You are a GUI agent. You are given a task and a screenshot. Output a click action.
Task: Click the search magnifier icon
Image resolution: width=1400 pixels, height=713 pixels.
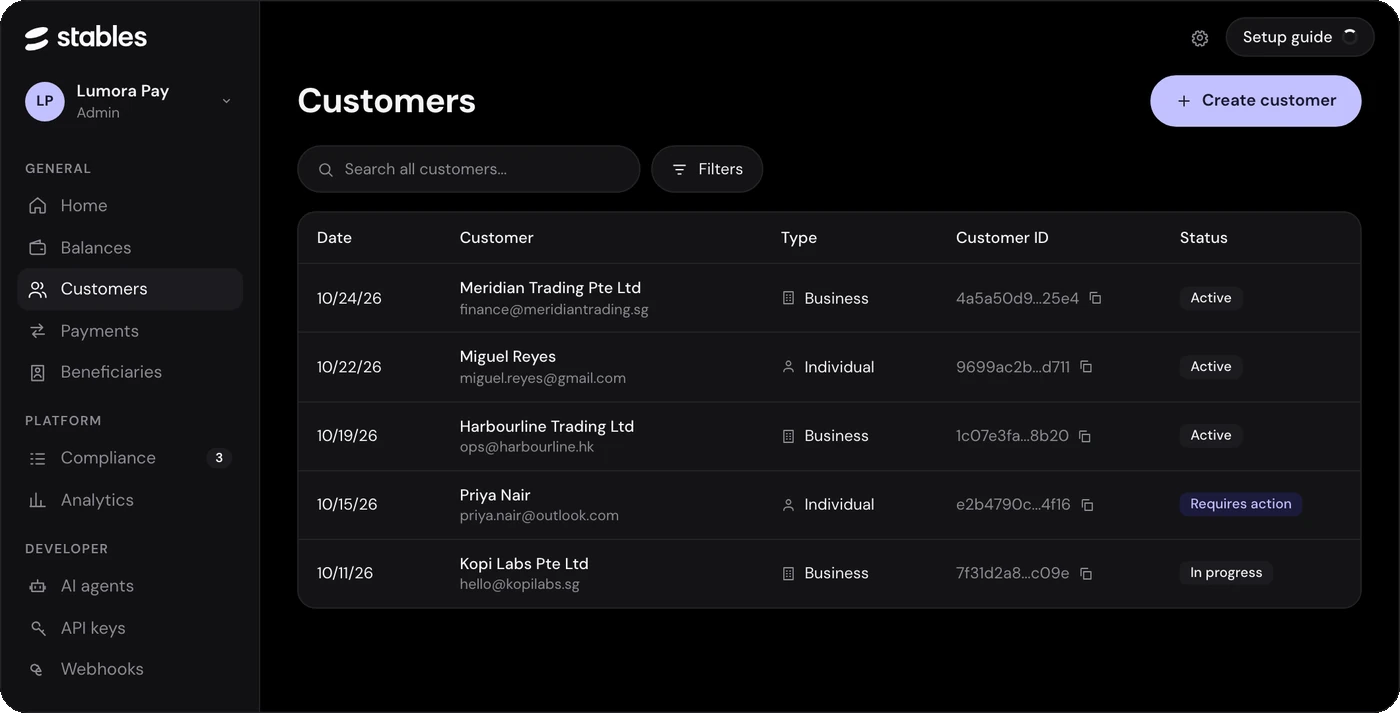tap(325, 170)
